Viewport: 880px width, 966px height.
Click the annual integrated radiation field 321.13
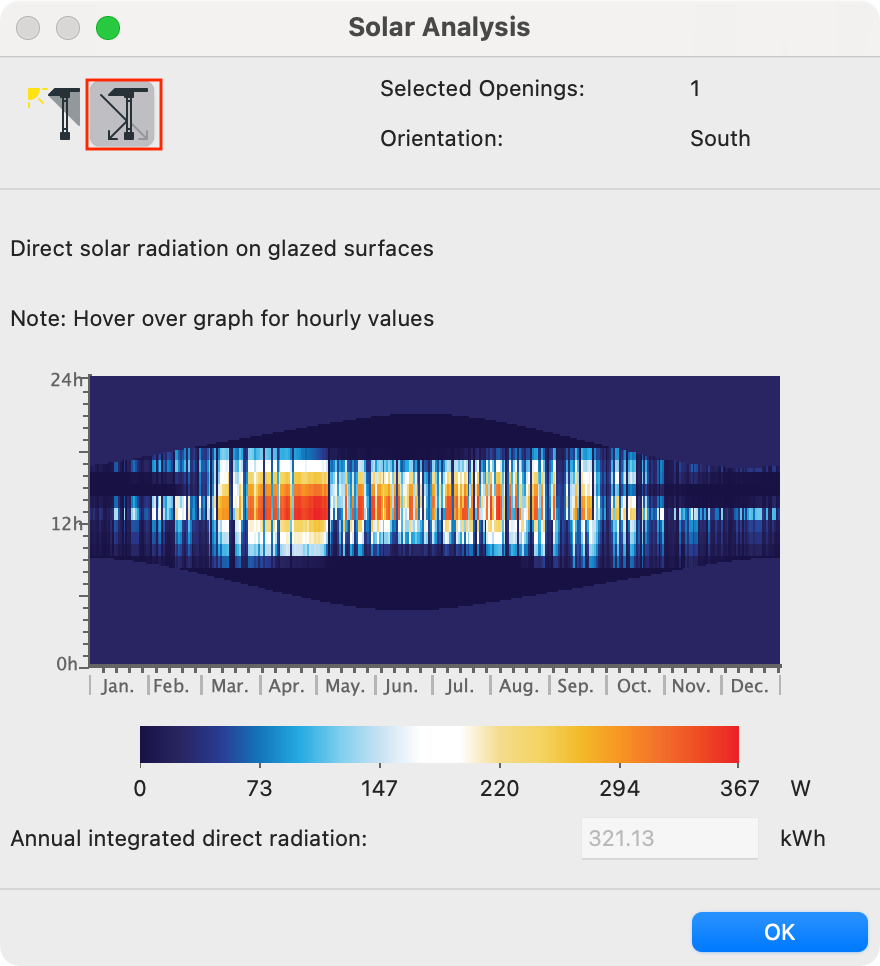coord(669,838)
